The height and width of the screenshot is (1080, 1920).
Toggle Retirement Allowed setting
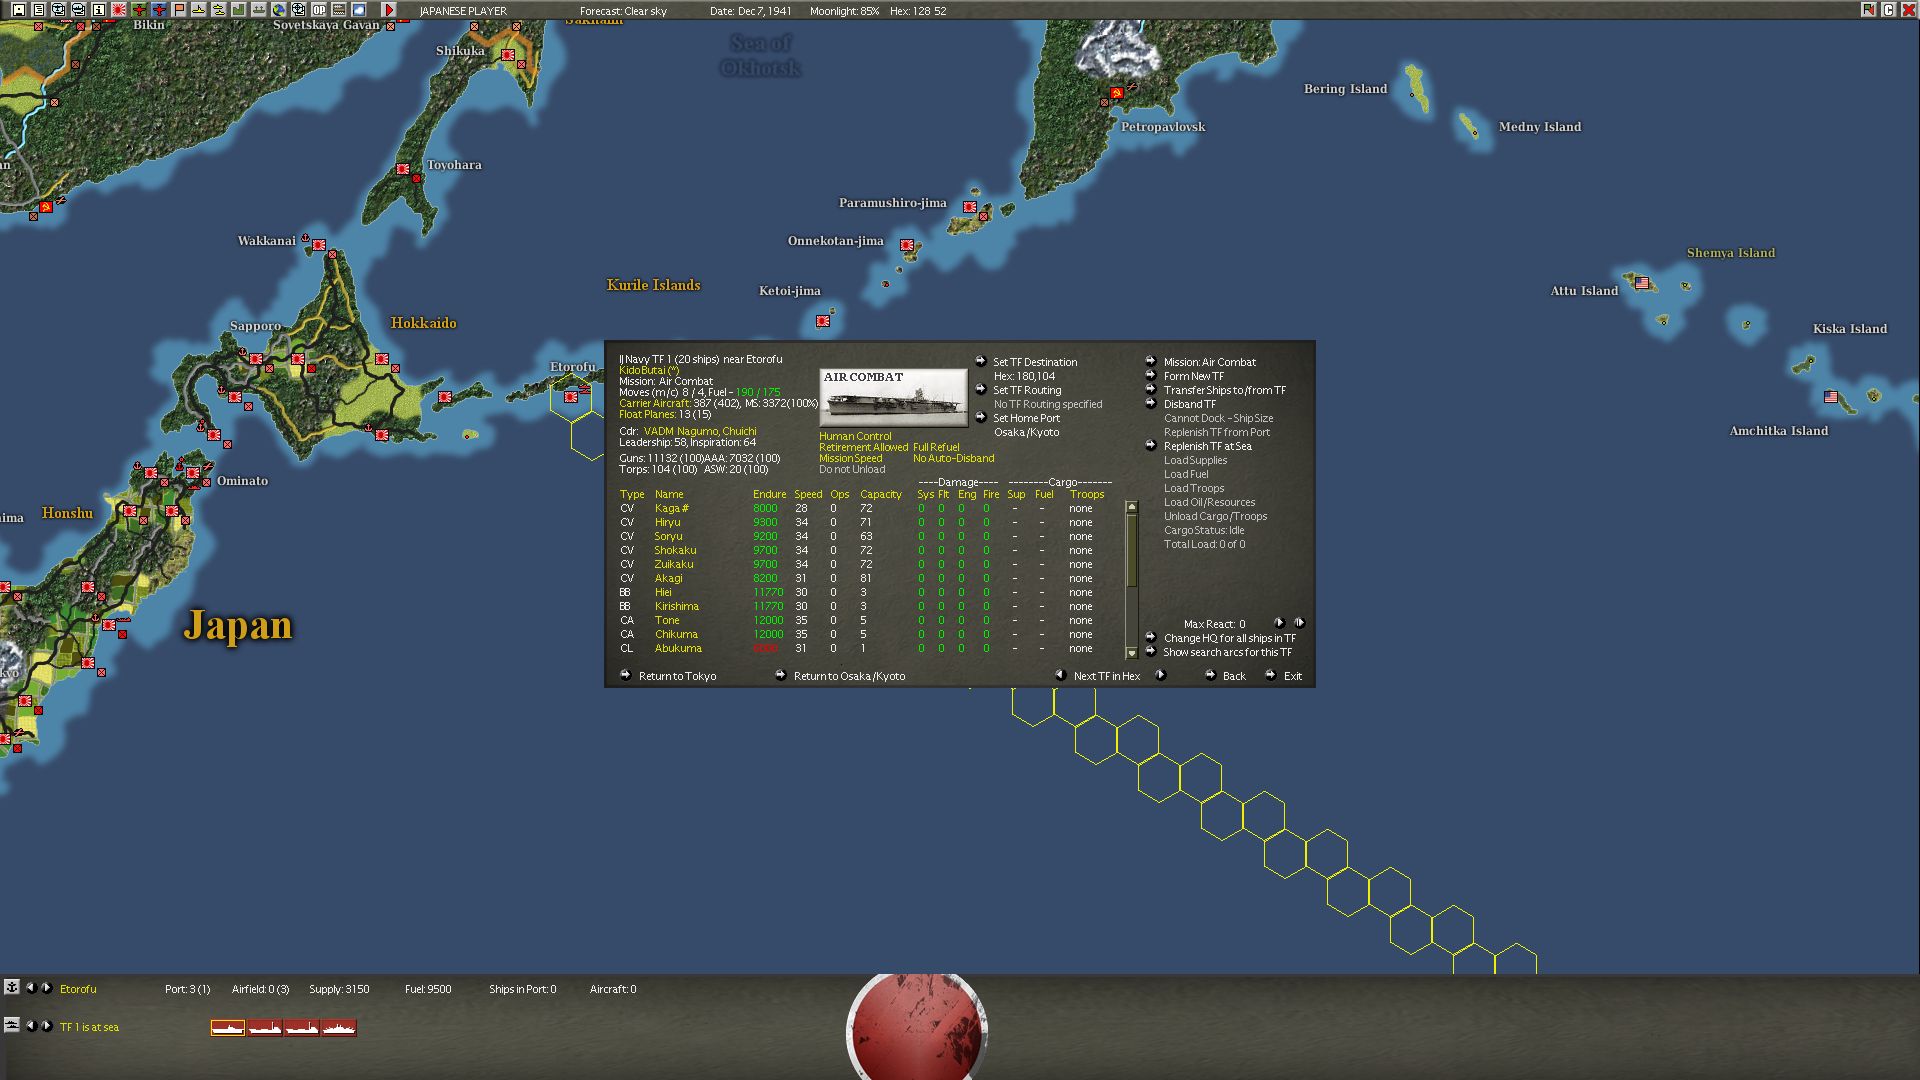863,447
